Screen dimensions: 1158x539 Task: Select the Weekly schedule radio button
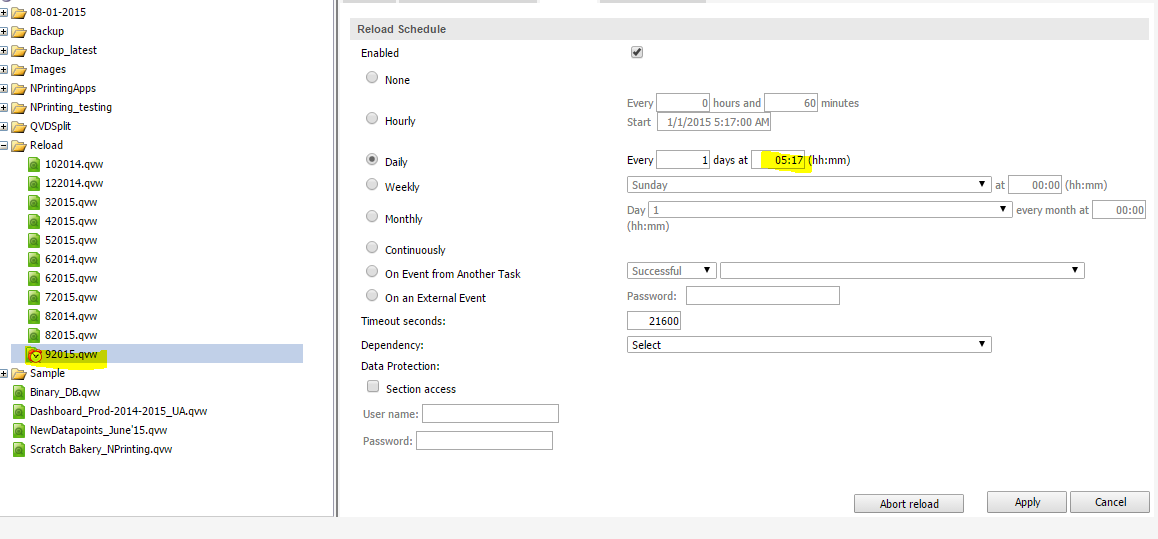click(372, 185)
